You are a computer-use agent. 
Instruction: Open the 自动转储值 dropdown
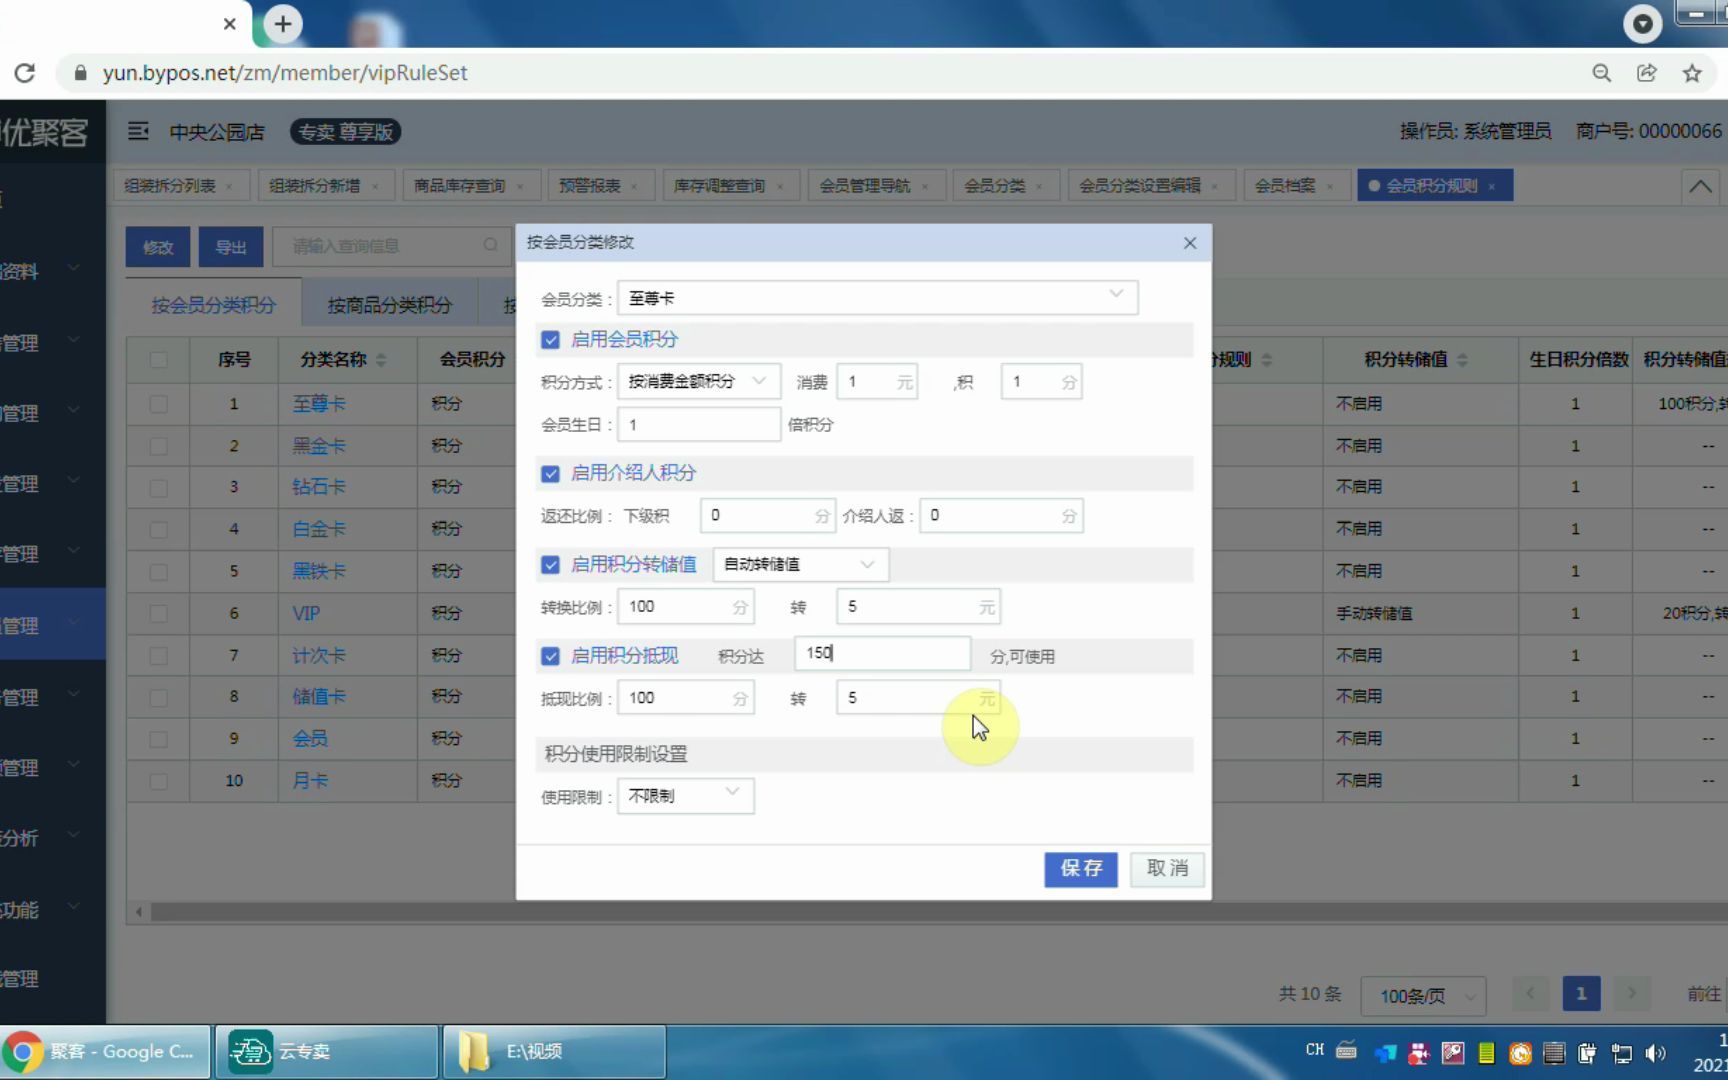(800, 565)
